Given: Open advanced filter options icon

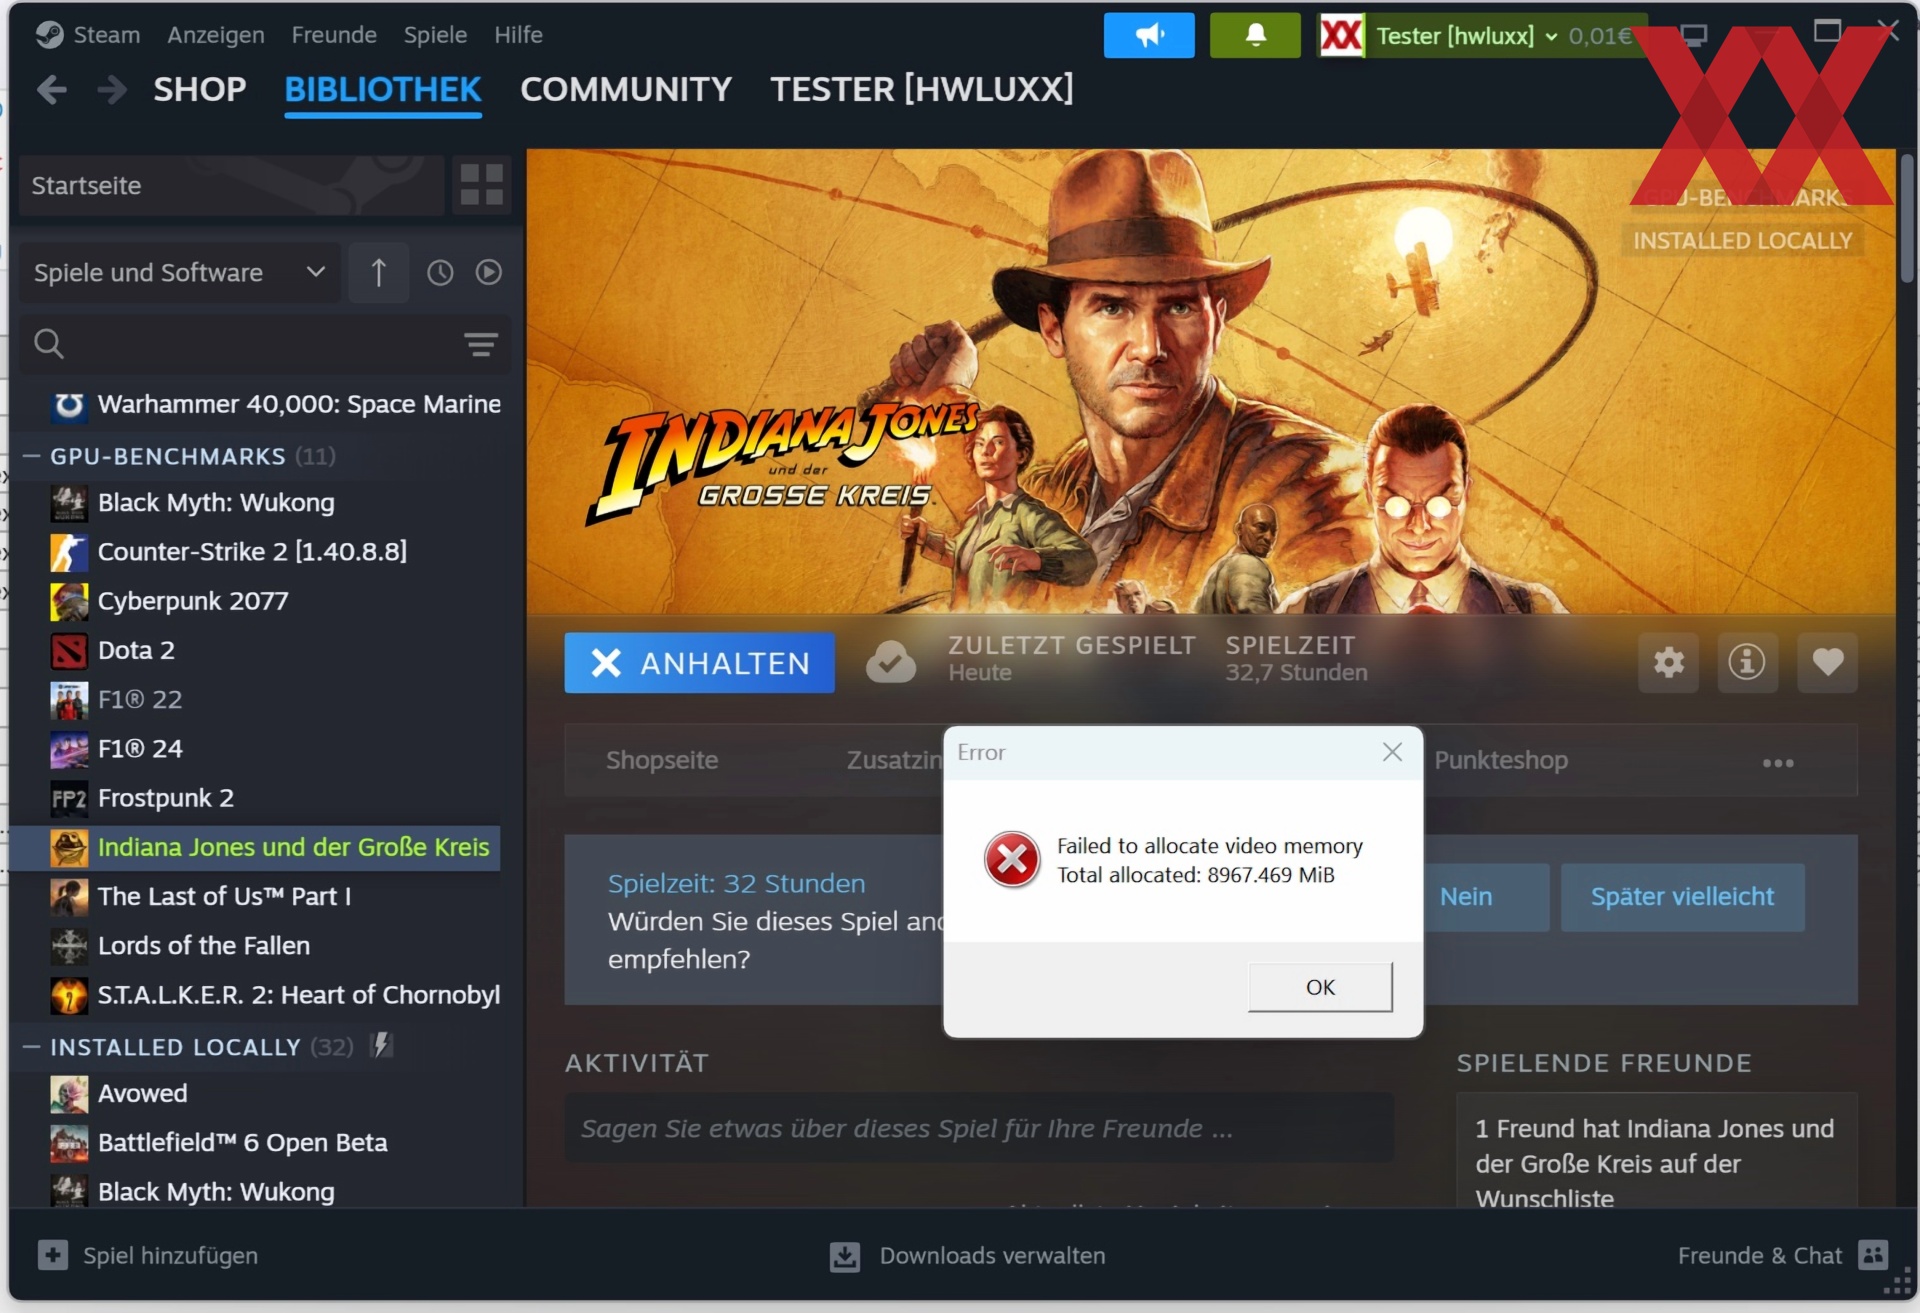Looking at the screenshot, I should [480, 344].
